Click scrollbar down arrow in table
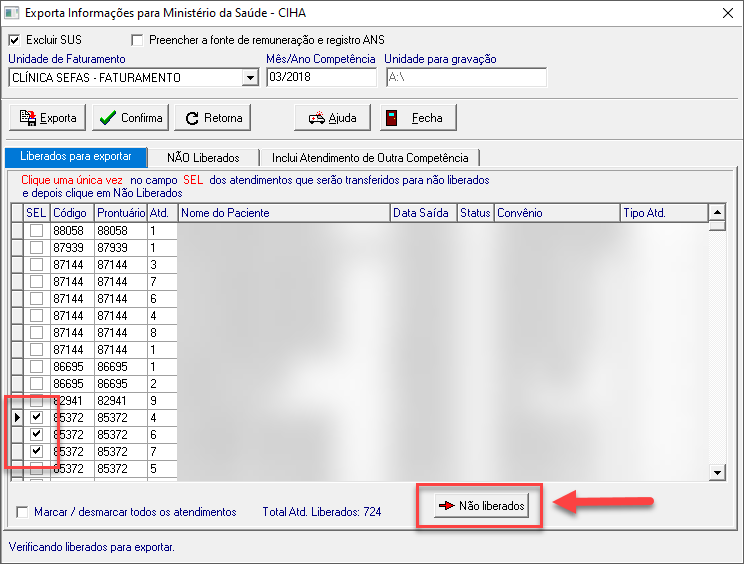744x564 pixels. coord(717,472)
